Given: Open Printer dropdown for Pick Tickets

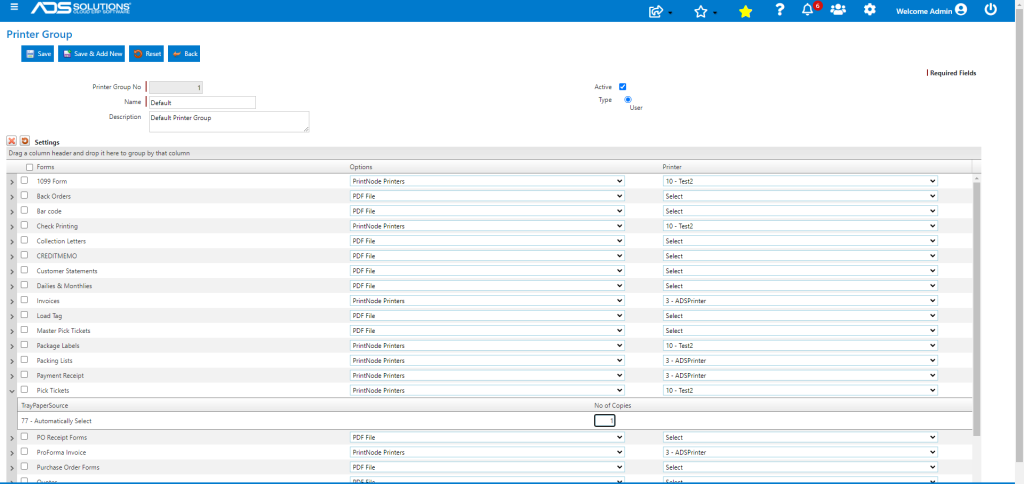Looking at the screenshot, I should tap(800, 390).
